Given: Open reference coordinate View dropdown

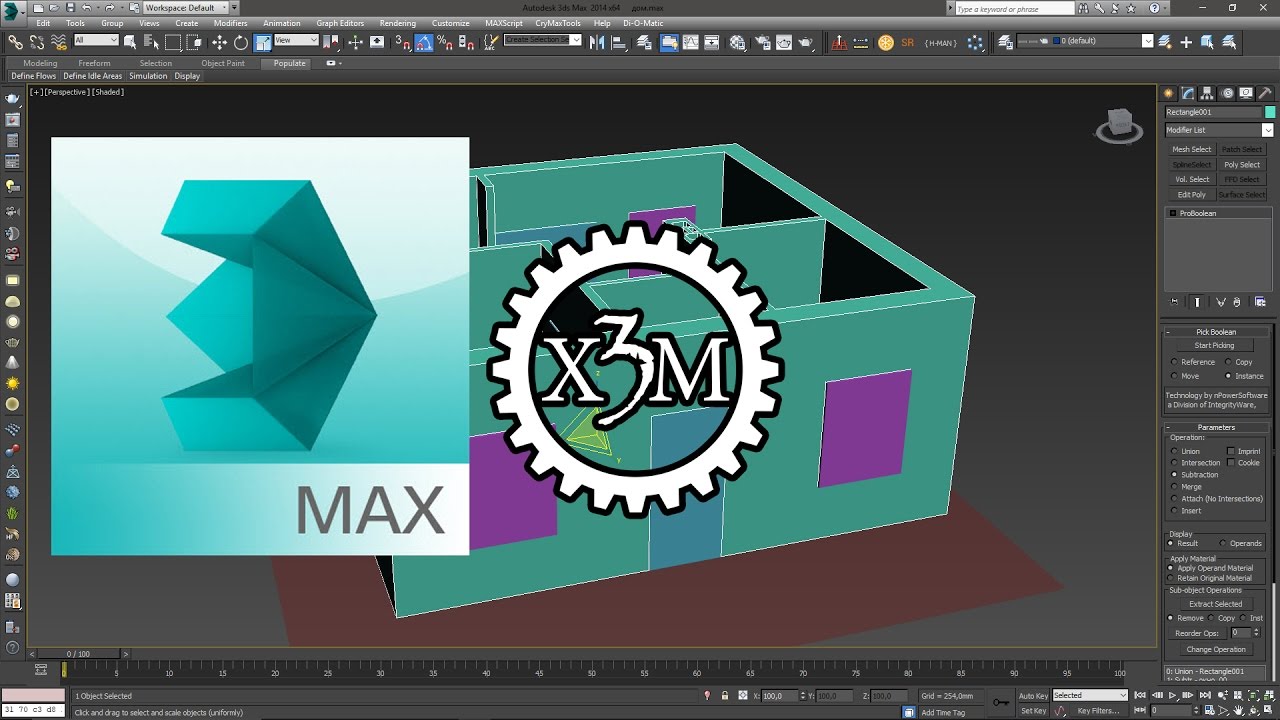Looking at the screenshot, I should tap(296, 41).
